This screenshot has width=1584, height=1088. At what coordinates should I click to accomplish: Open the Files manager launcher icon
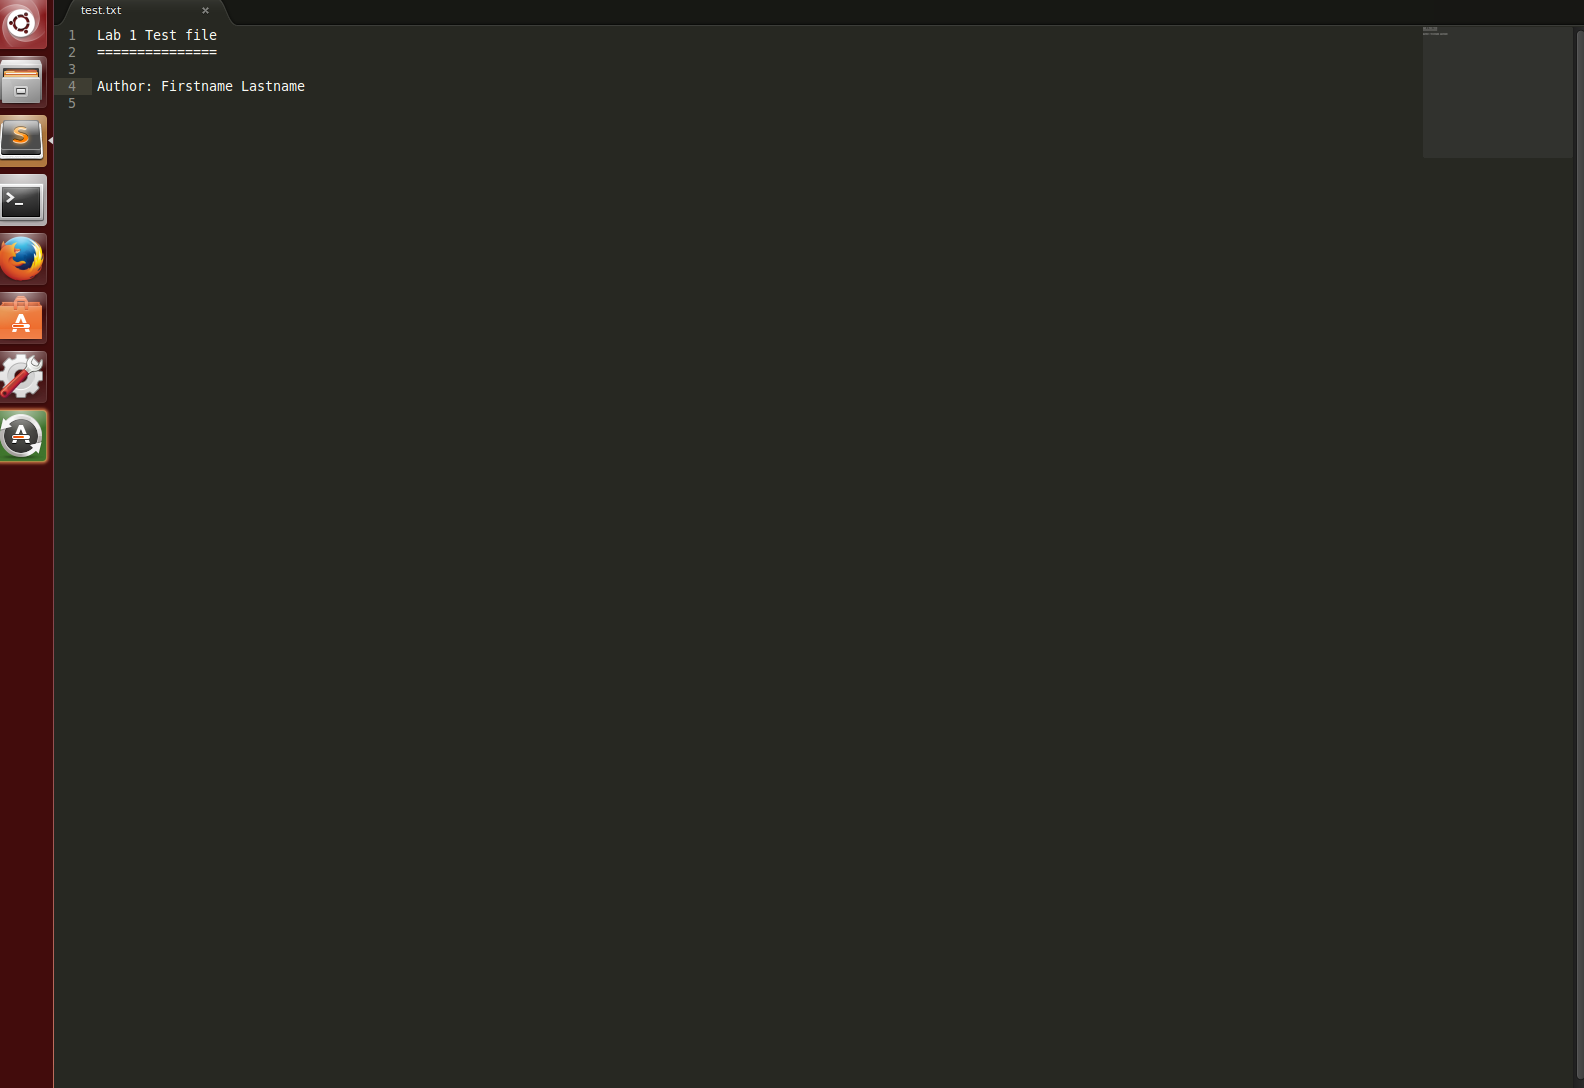(x=22, y=83)
